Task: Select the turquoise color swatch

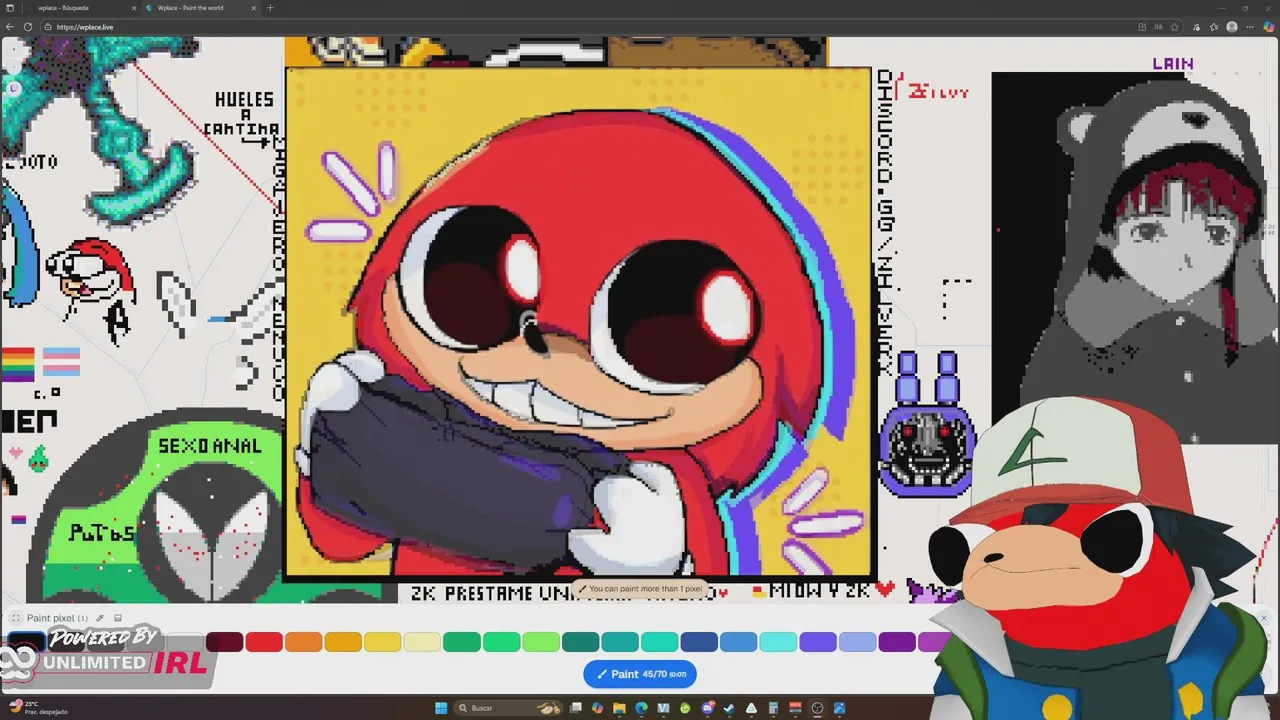Action: tap(659, 642)
